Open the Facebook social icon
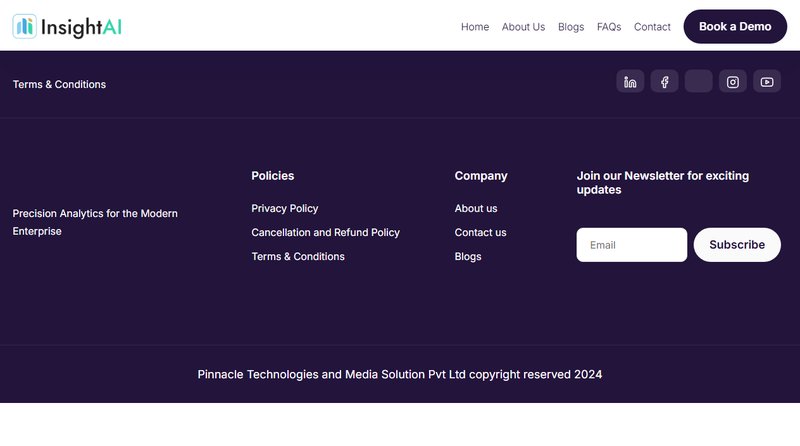This screenshot has height=446, width=800. (664, 82)
